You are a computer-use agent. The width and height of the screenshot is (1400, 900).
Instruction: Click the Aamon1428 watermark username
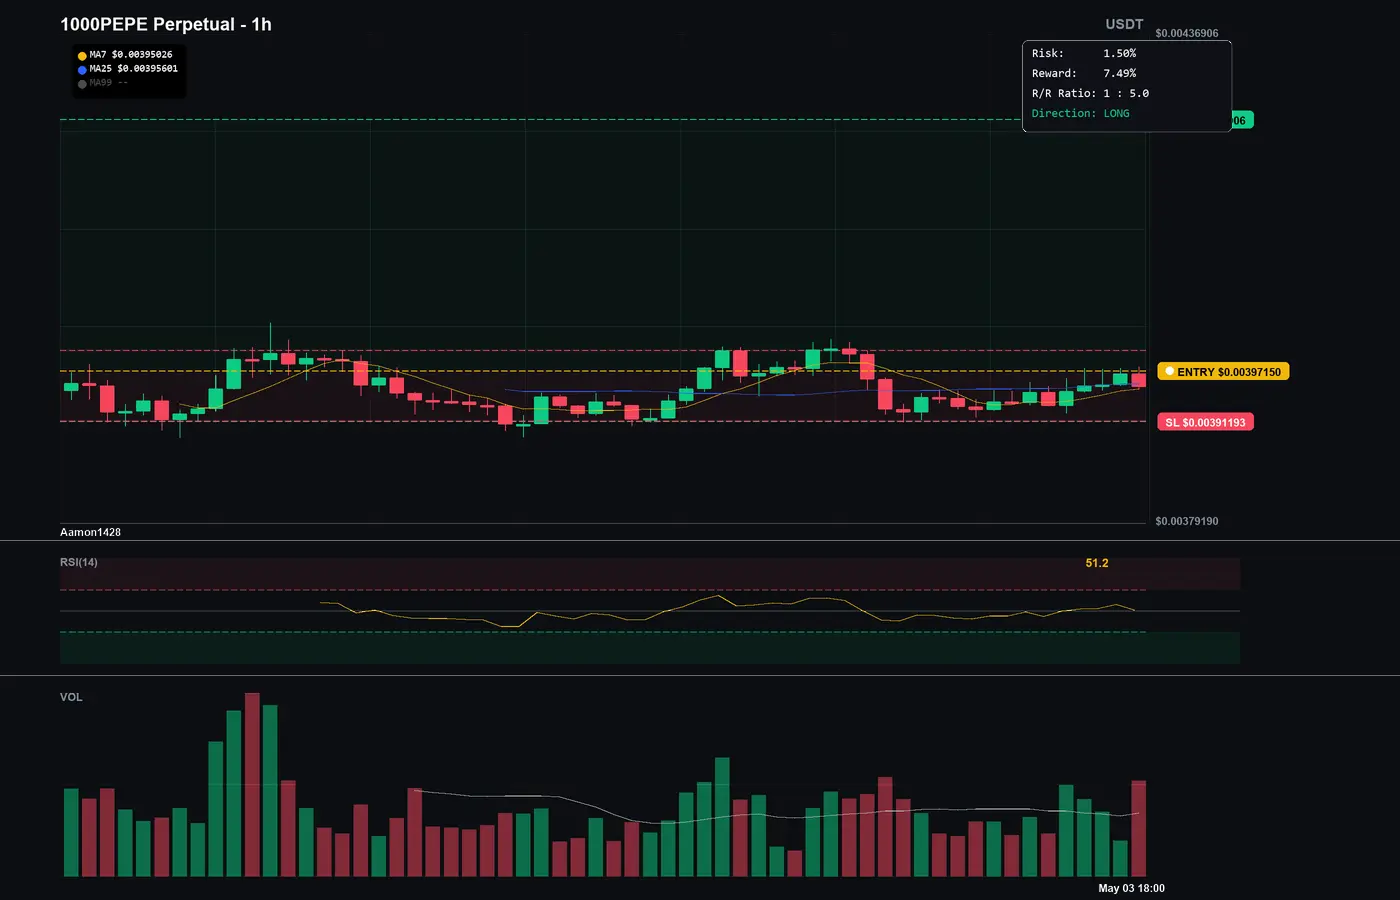[x=90, y=532]
